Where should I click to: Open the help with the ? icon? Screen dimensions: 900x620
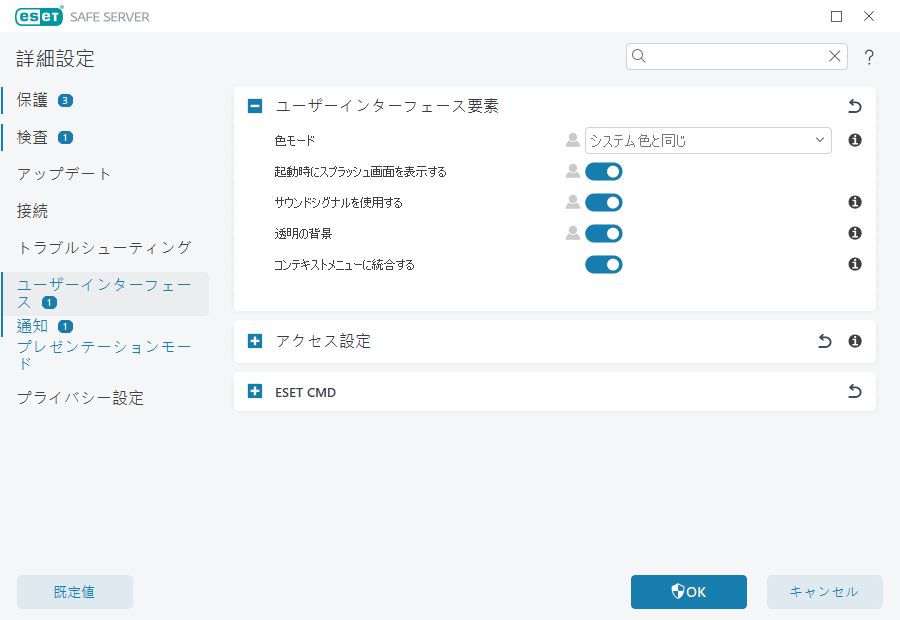(868, 57)
